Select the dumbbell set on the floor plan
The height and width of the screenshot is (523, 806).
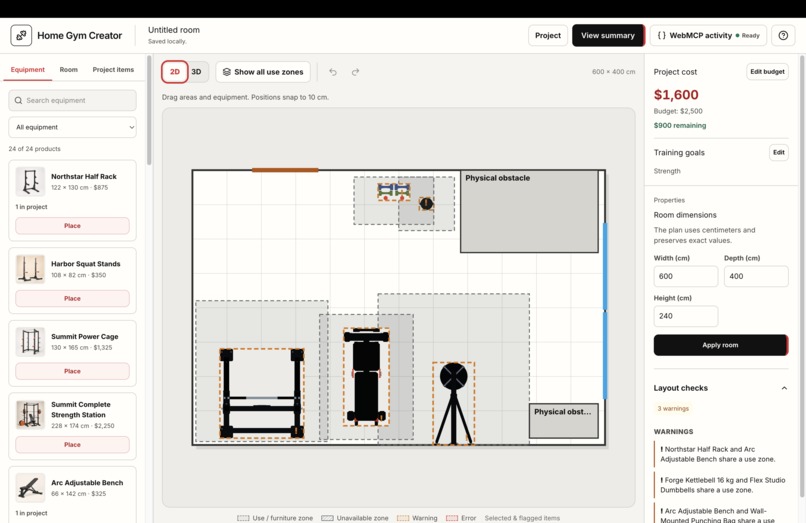pos(394,191)
